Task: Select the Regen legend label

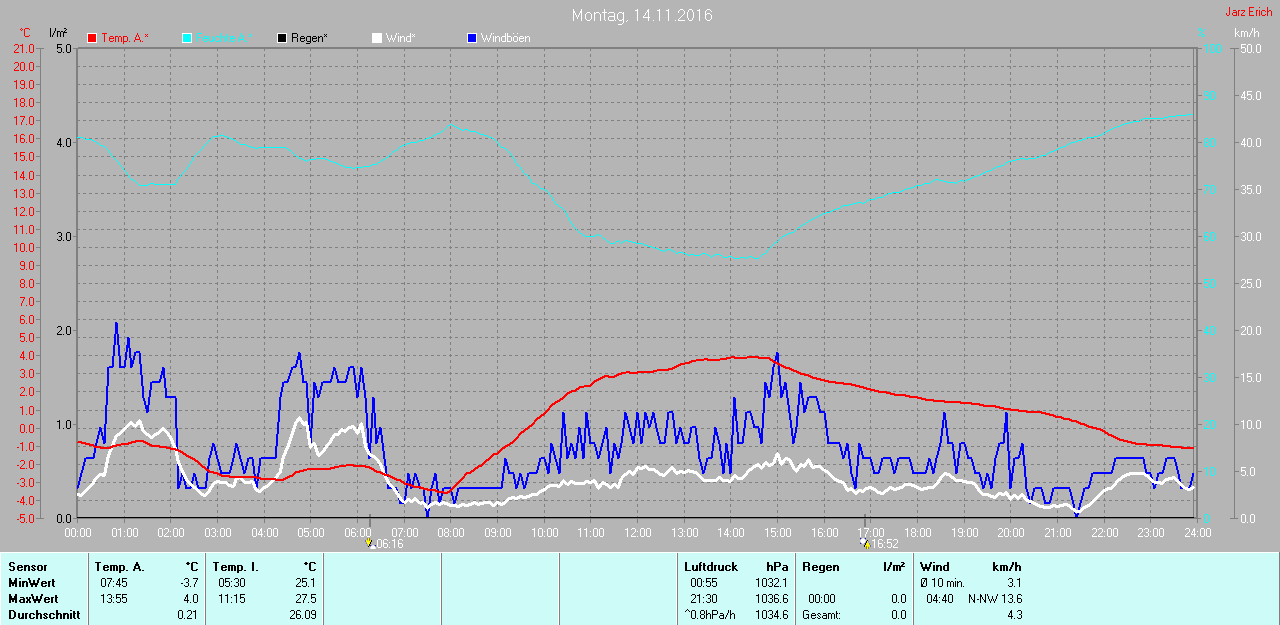Action: pos(311,38)
